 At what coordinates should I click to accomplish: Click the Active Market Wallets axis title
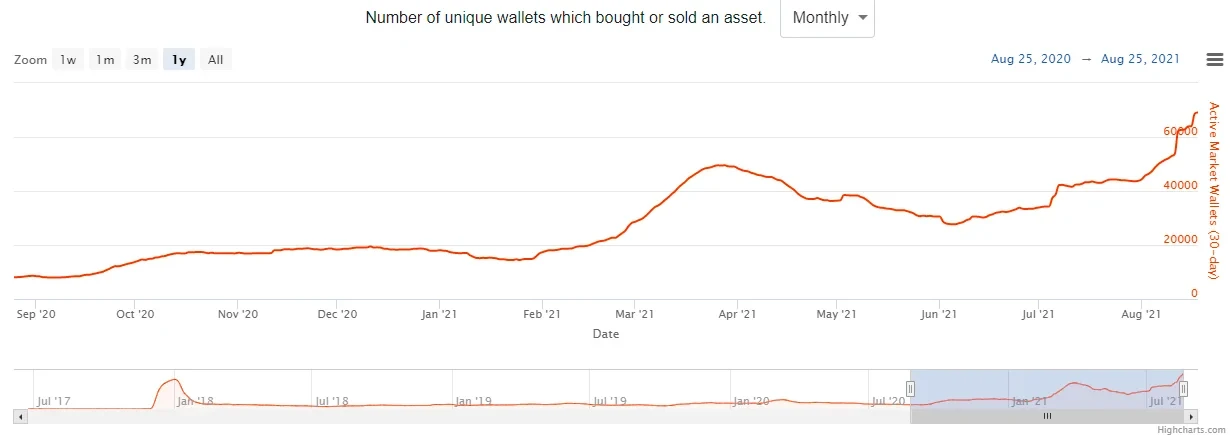(x=1214, y=190)
